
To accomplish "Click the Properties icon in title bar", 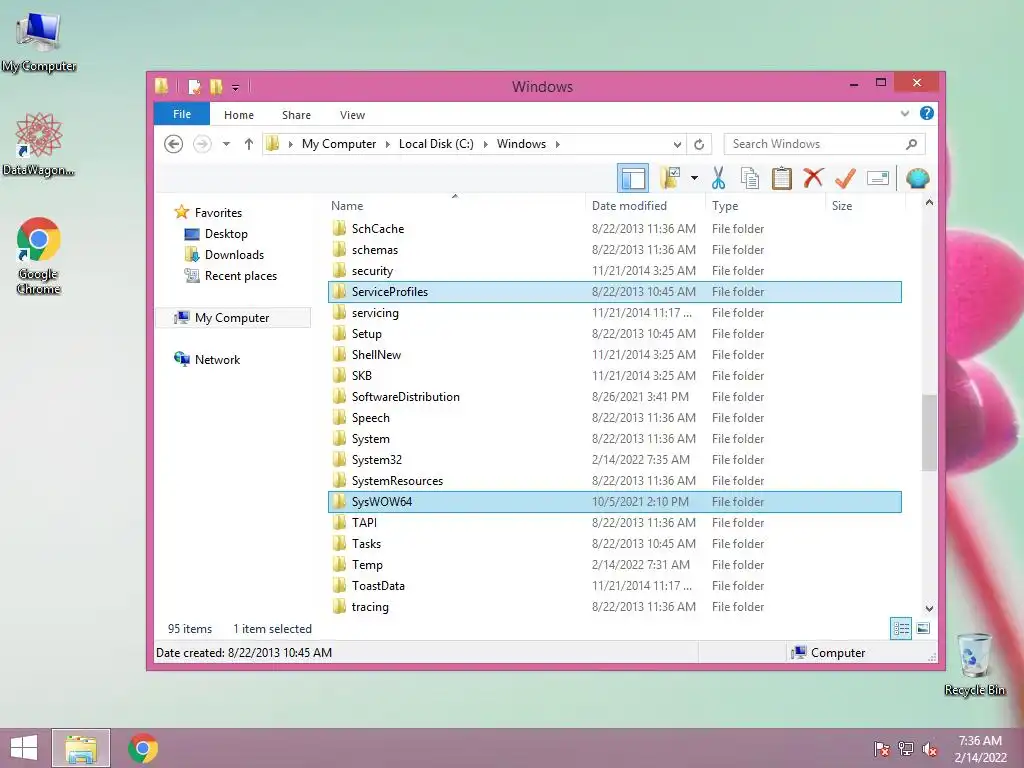I will pos(194,86).
